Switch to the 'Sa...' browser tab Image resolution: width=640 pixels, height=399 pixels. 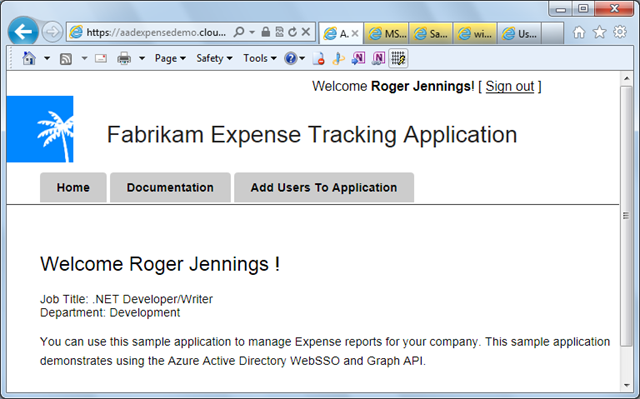point(431,33)
